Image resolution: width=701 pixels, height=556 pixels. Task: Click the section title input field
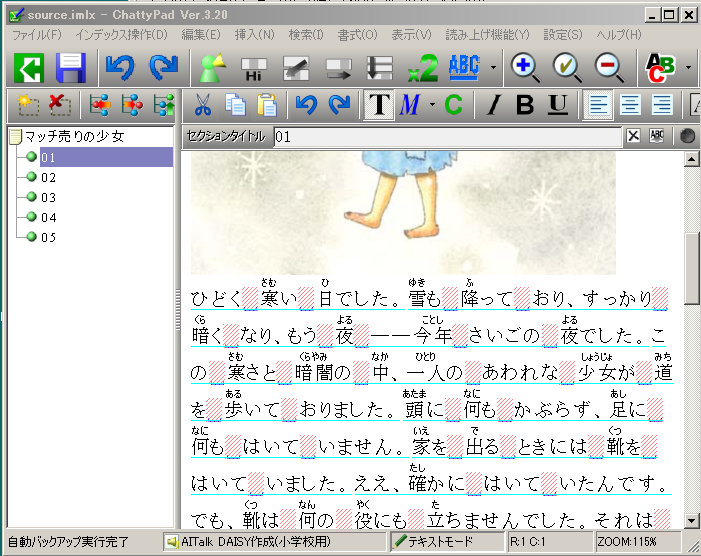tap(448, 136)
